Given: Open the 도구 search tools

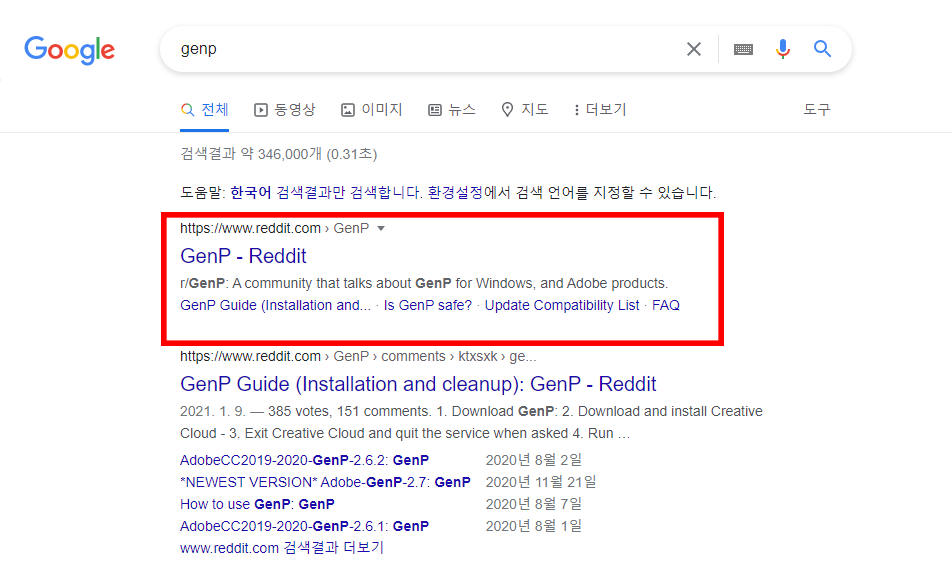Looking at the screenshot, I should 817,110.
